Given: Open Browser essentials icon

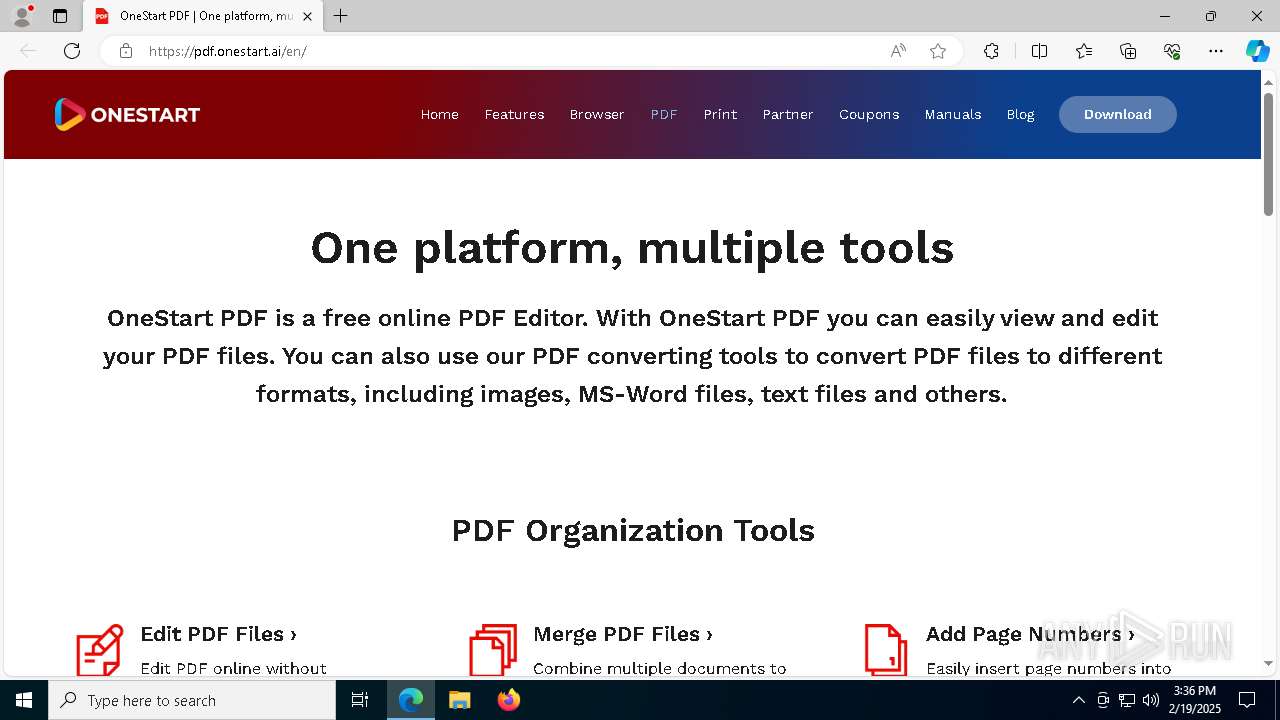Looking at the screenshot, I should (1172, 51).
